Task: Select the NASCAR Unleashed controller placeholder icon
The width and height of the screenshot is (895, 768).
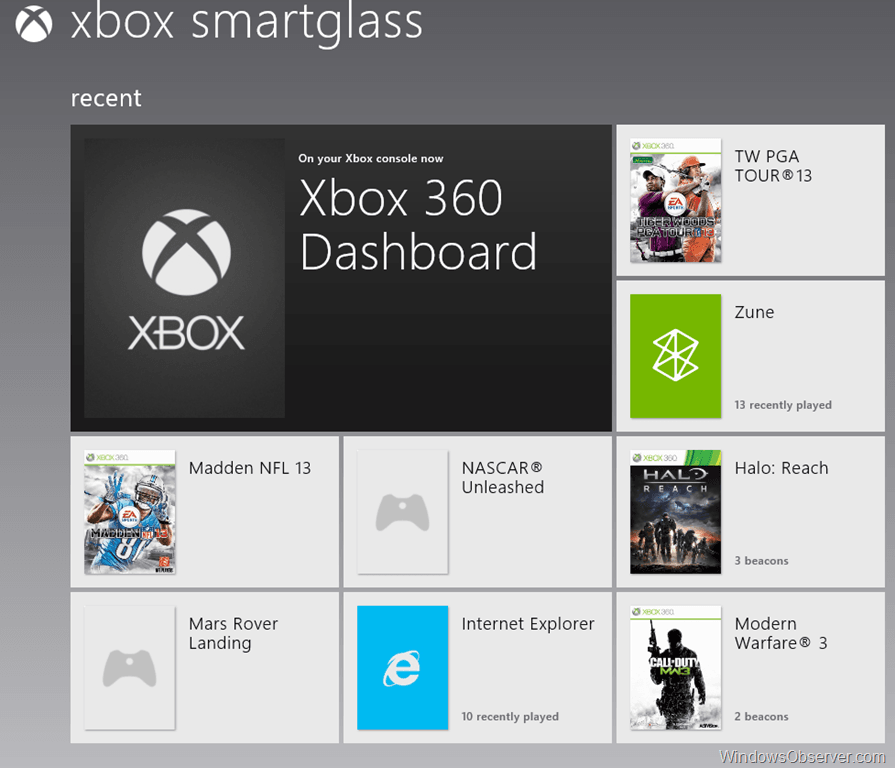Action: click(x=402, y=512)
